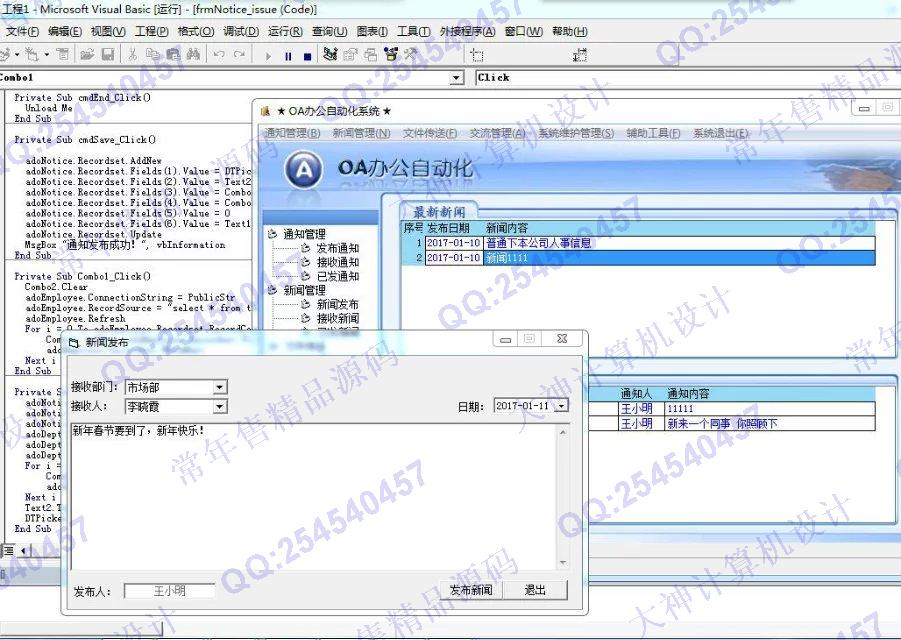Image resolution: width=901 pixels, height=640 pixels.
Task: Open the 接收人 dropdown arrow
Action: 220,407
